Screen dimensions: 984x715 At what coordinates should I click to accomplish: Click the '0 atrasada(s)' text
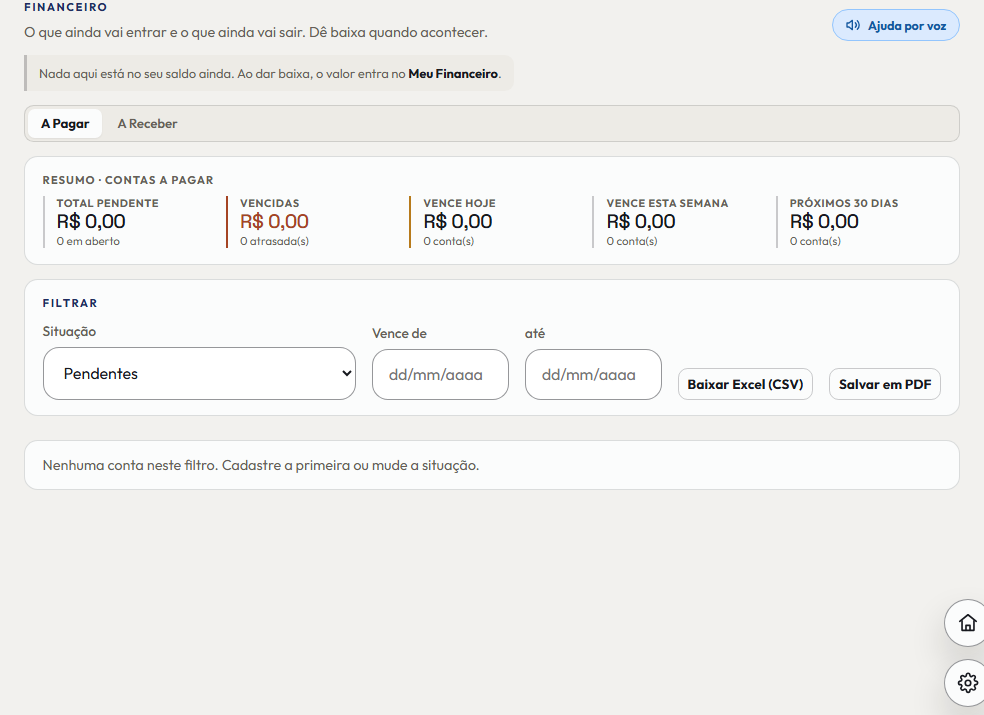pyautogui.click(x=274, y=241)
